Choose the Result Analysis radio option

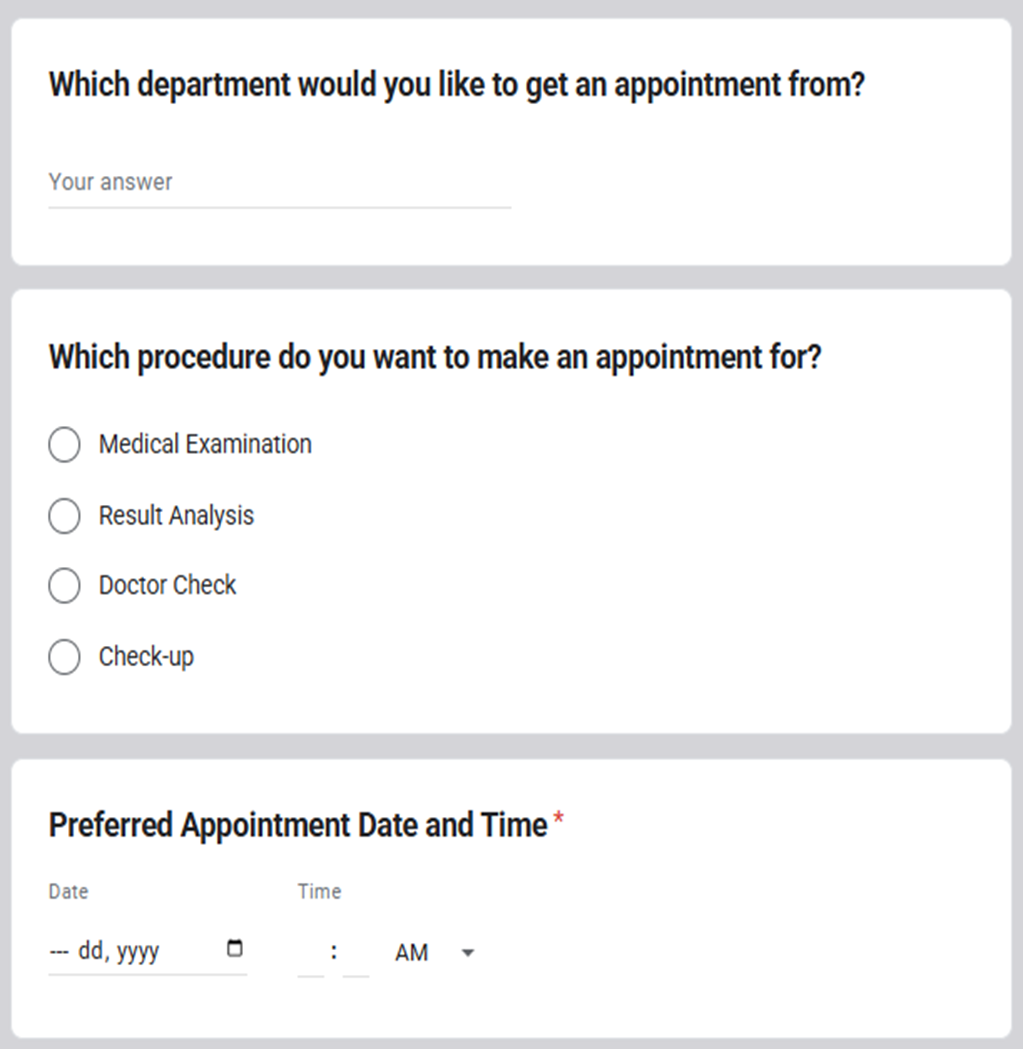(64, 516)
